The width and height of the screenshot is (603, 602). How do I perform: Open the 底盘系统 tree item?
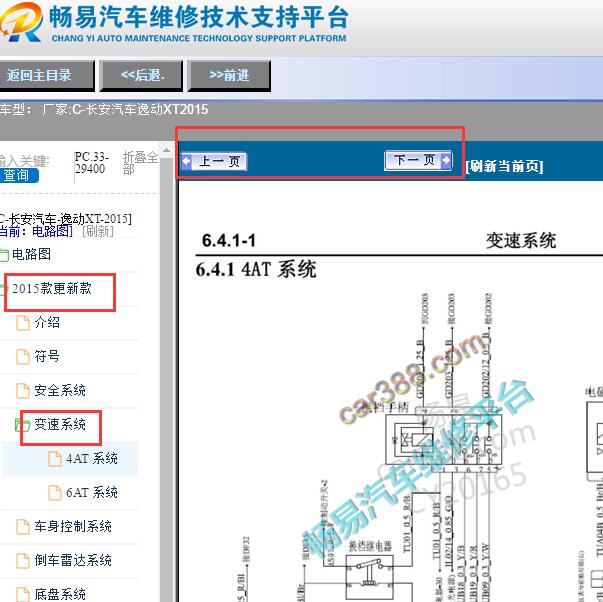(x=60, y=594)
